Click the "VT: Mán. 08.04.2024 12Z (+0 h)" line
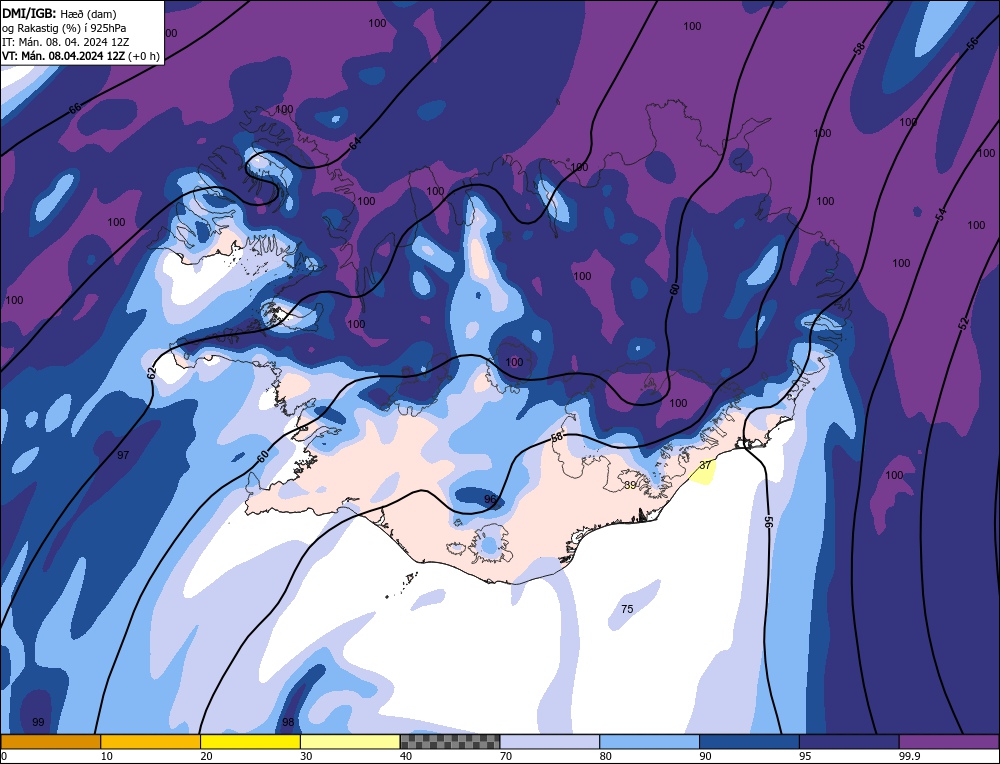 pyautogui.click(x=80, y=56)
